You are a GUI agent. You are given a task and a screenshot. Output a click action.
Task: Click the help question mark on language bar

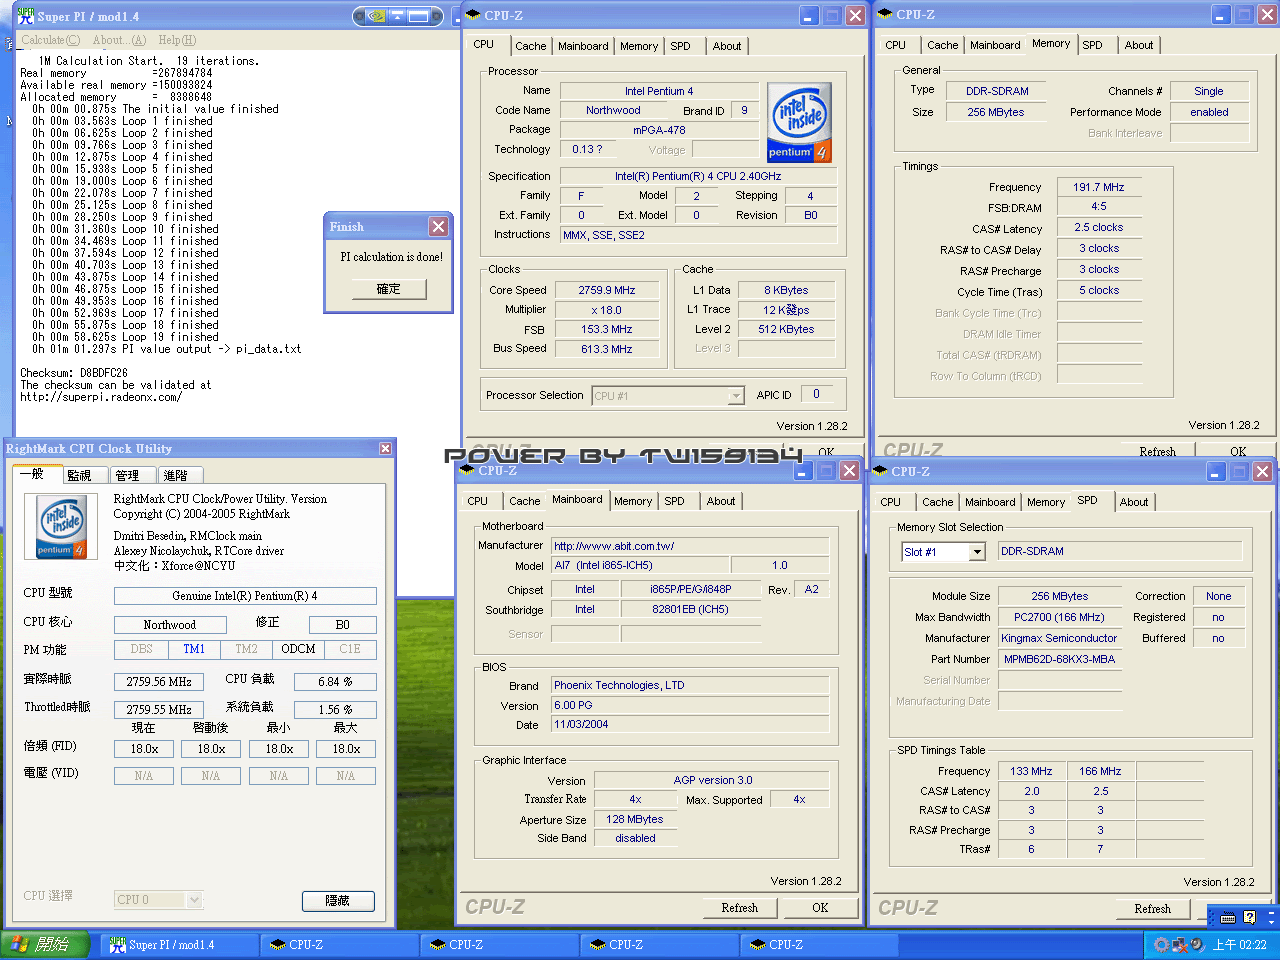tap(1249, 917)
